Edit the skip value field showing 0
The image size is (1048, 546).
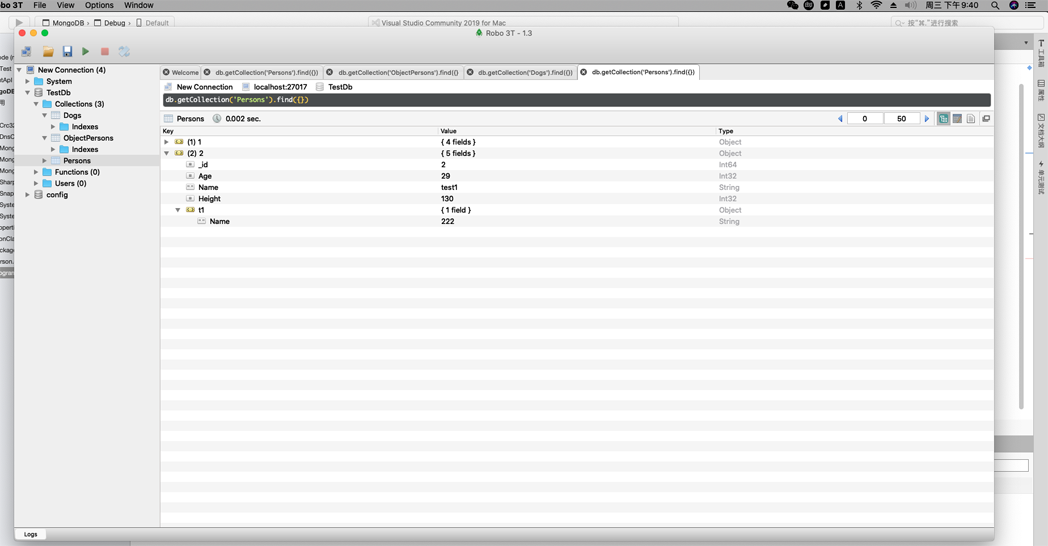[x=865, y=118]
